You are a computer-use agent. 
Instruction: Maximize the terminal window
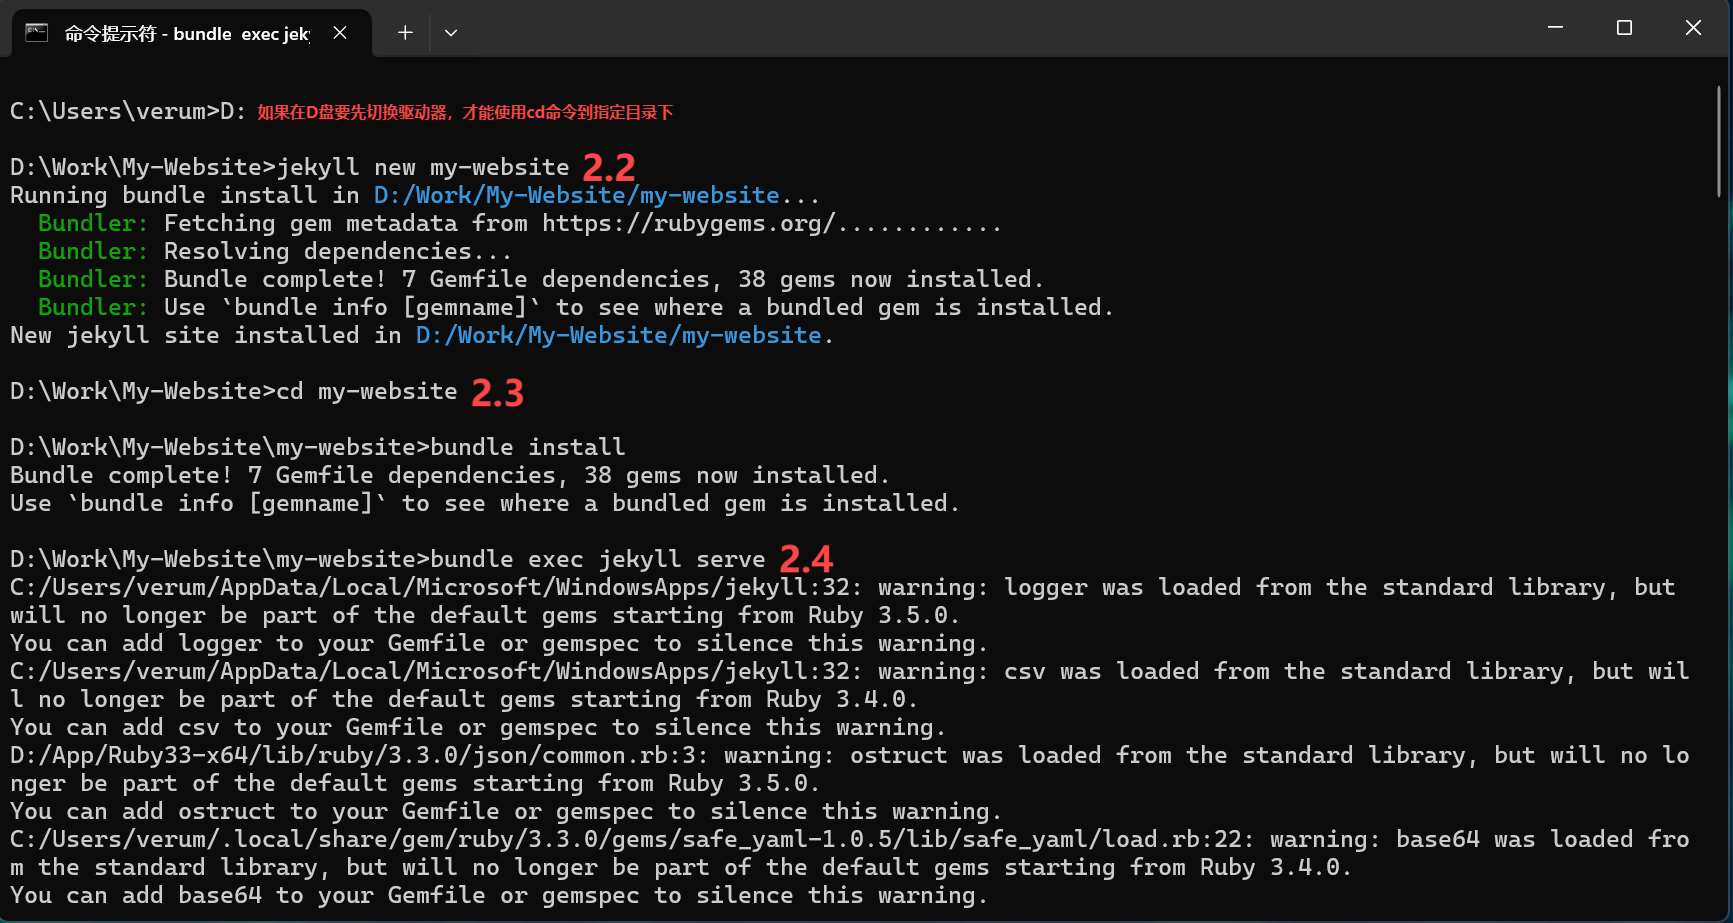pyautogui.click(x=1624, y=28)
